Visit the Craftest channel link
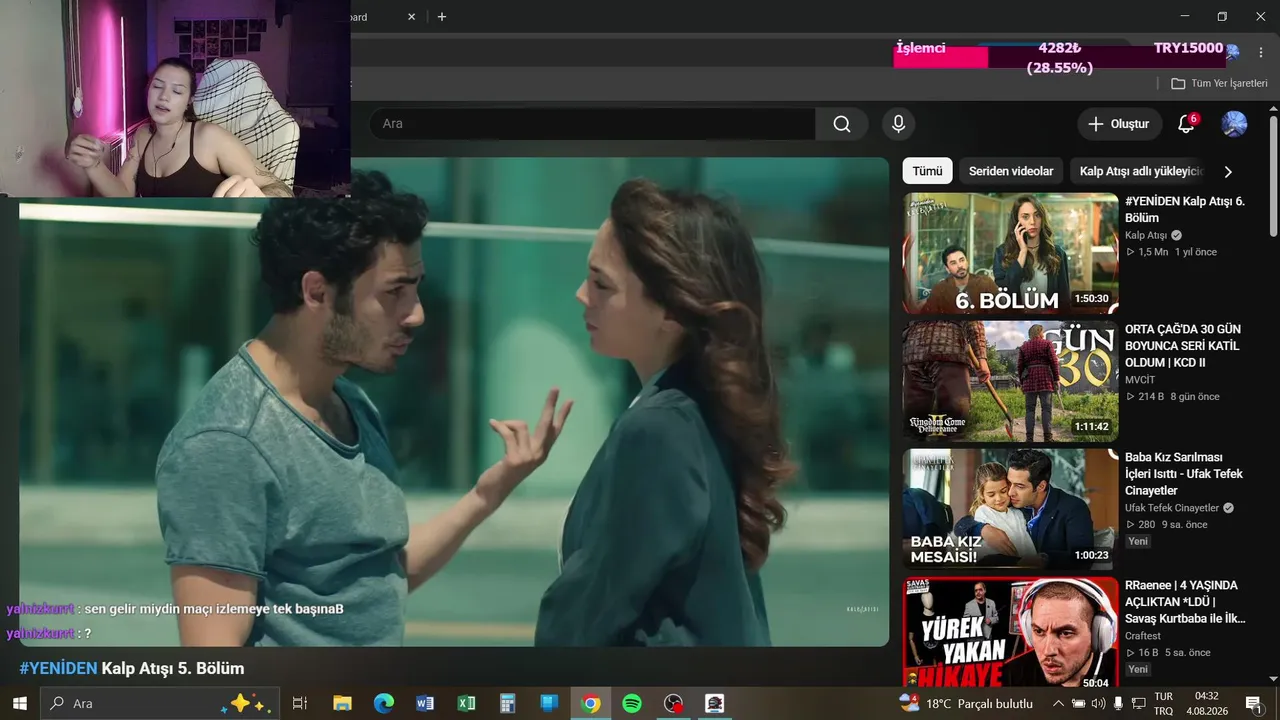 [1143, 635]
